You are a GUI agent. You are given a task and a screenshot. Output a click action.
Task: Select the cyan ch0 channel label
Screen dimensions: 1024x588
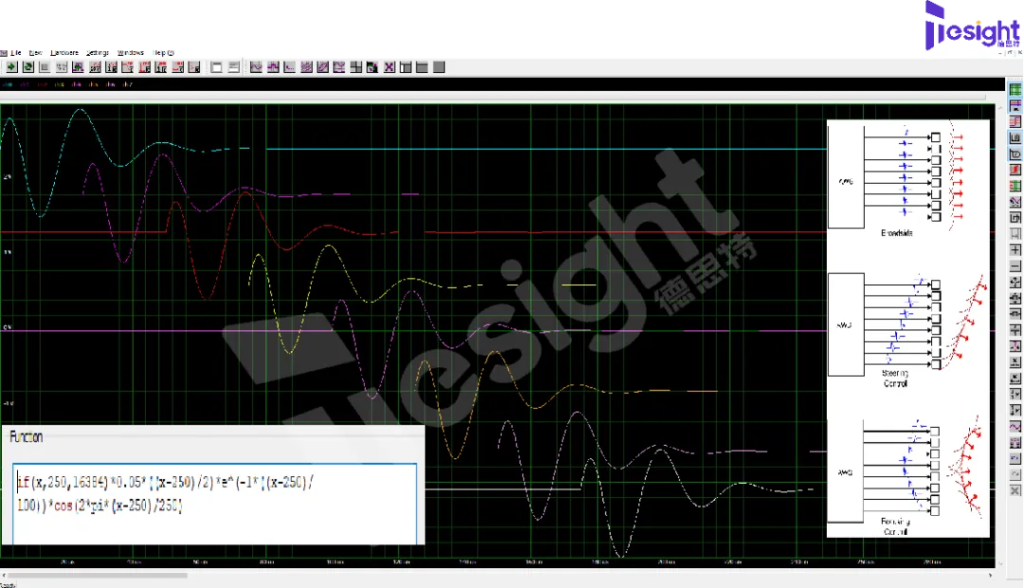pos(8,84)
